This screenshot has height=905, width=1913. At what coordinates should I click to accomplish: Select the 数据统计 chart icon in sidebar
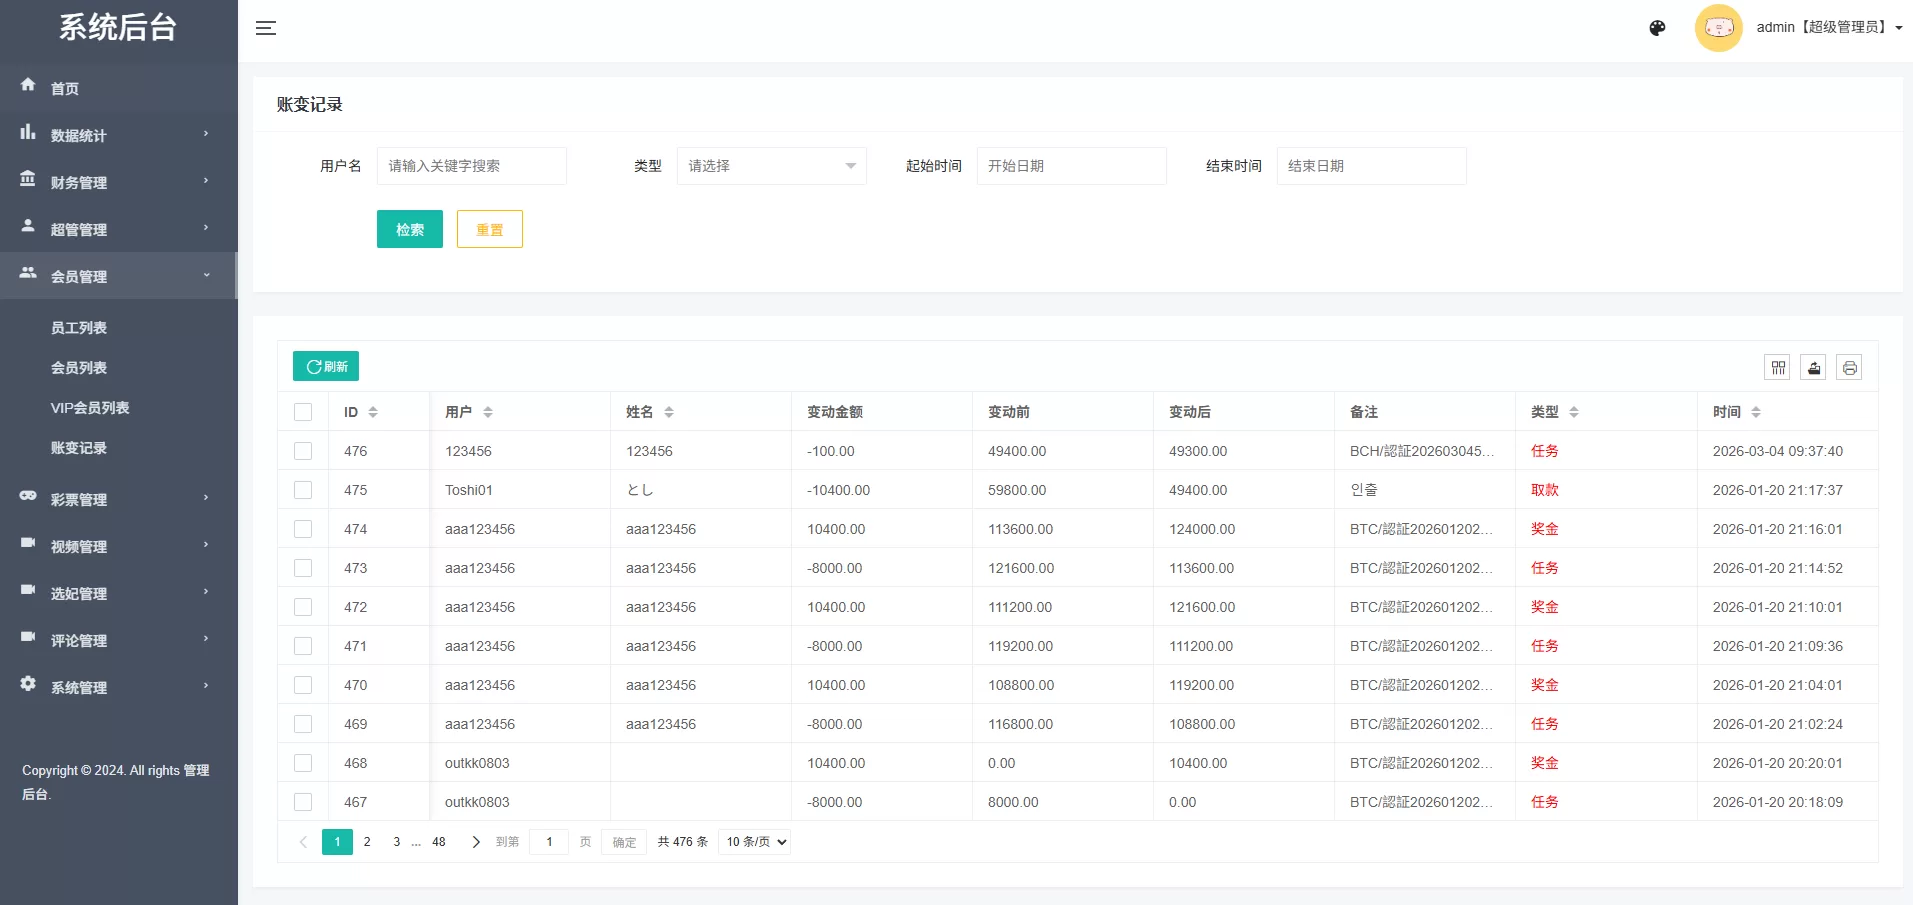click(28, 134)
